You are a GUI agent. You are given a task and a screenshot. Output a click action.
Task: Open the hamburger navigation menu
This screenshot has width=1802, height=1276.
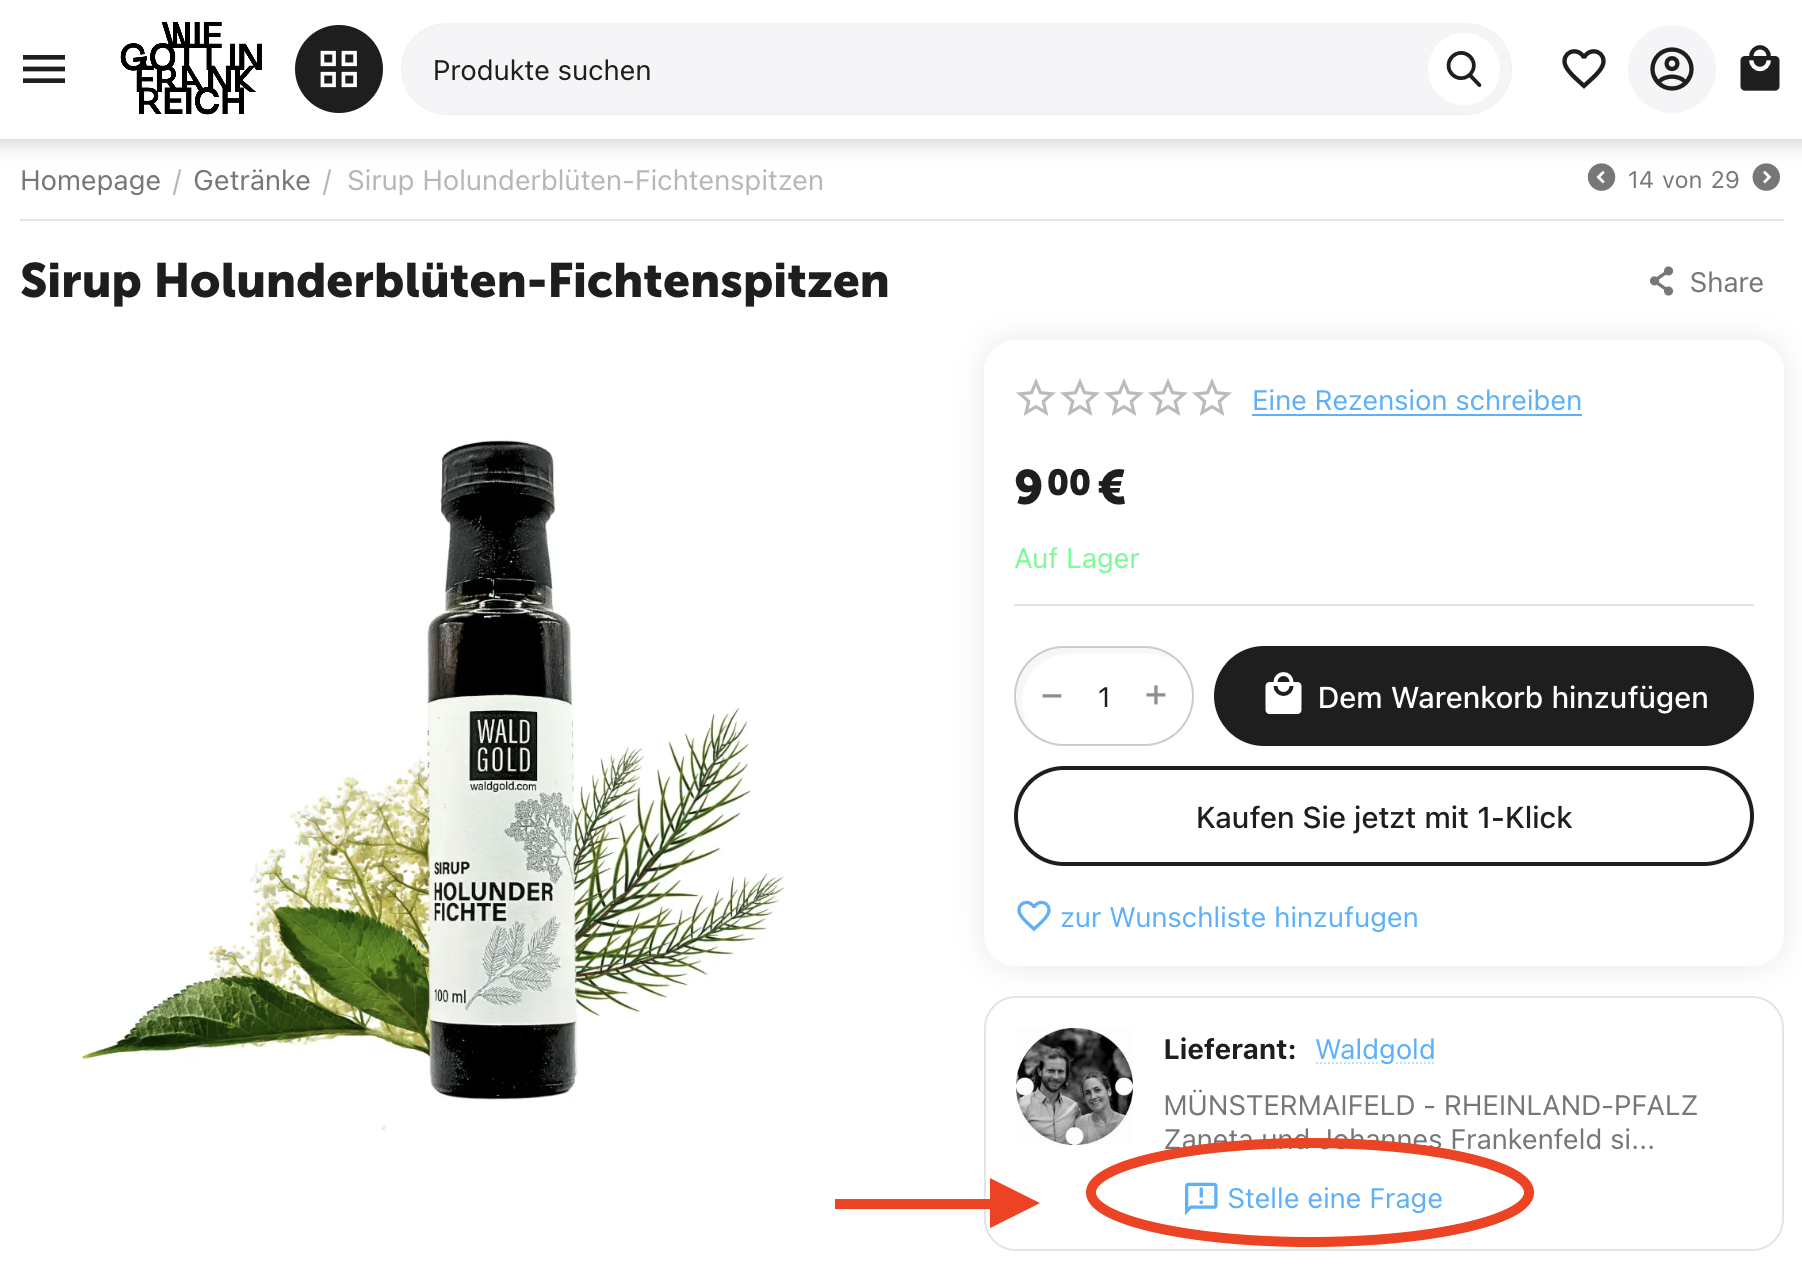[44, 69]
